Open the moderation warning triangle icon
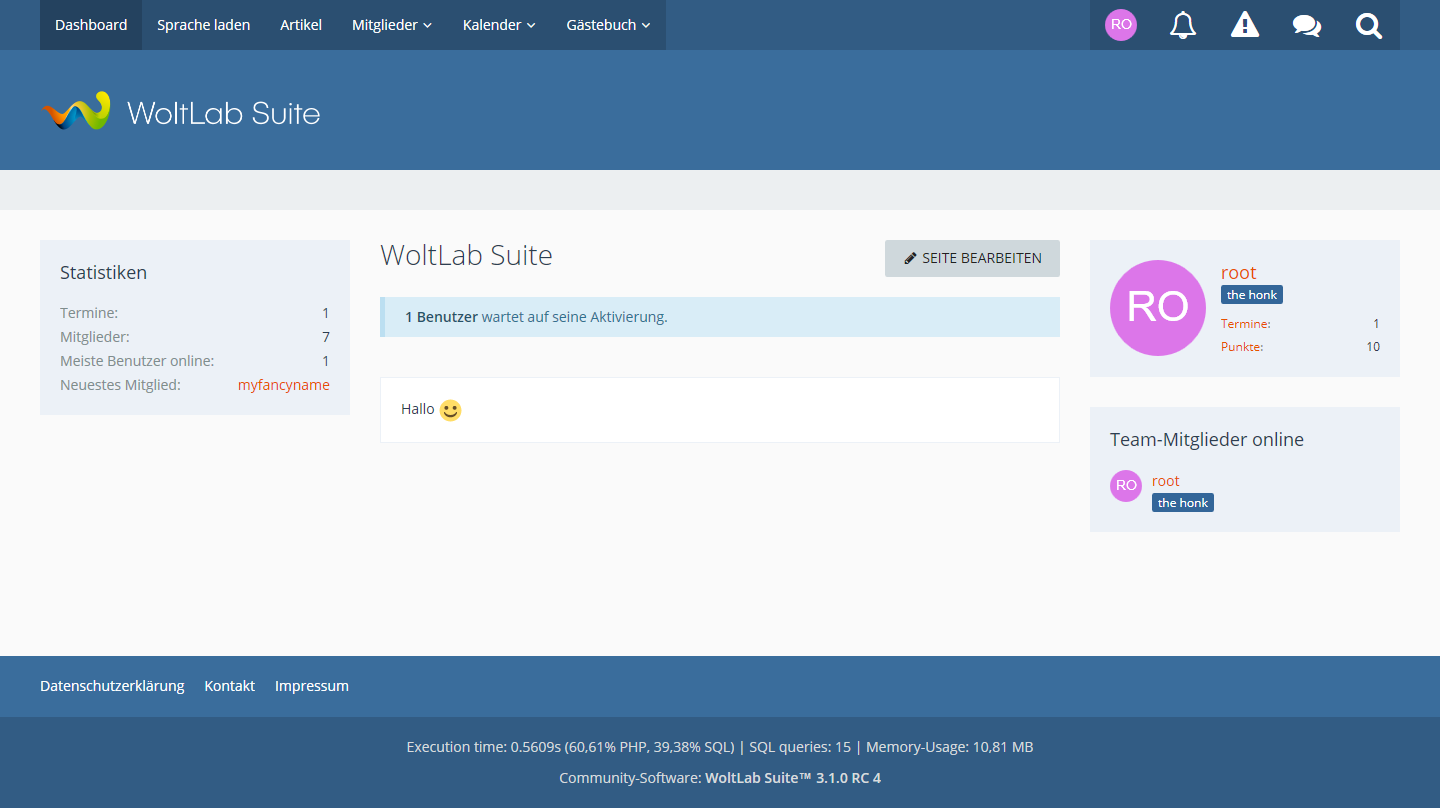 [1245, 25]
